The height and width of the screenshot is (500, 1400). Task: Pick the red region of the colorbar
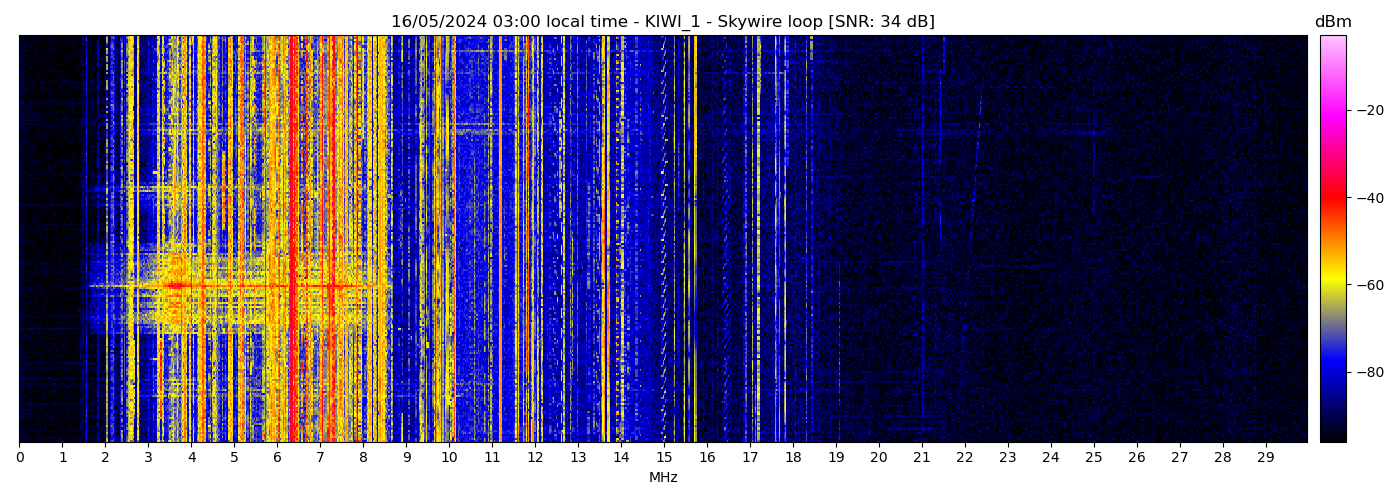pyautogui.click(x=1332, y=200)
